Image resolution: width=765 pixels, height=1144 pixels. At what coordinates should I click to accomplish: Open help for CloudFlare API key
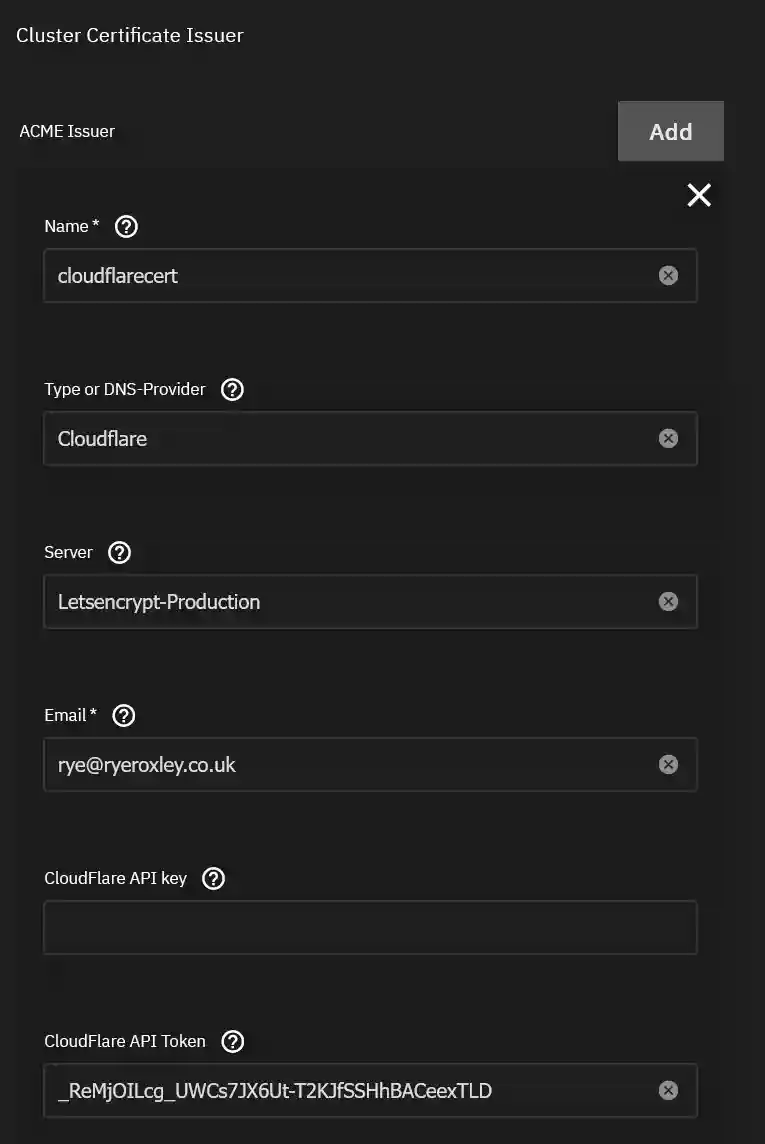212,878
